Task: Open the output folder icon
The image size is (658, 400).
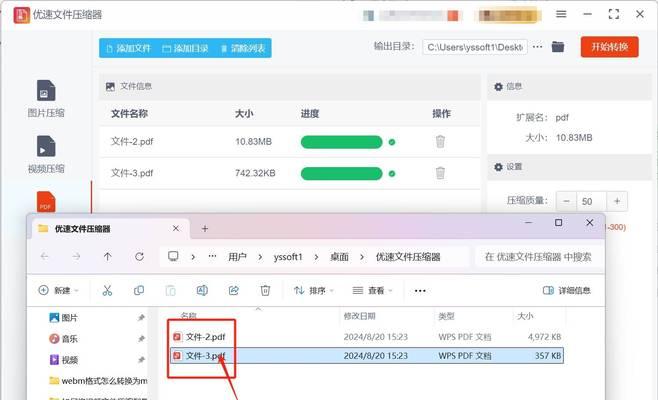Action: pos(558,47)
